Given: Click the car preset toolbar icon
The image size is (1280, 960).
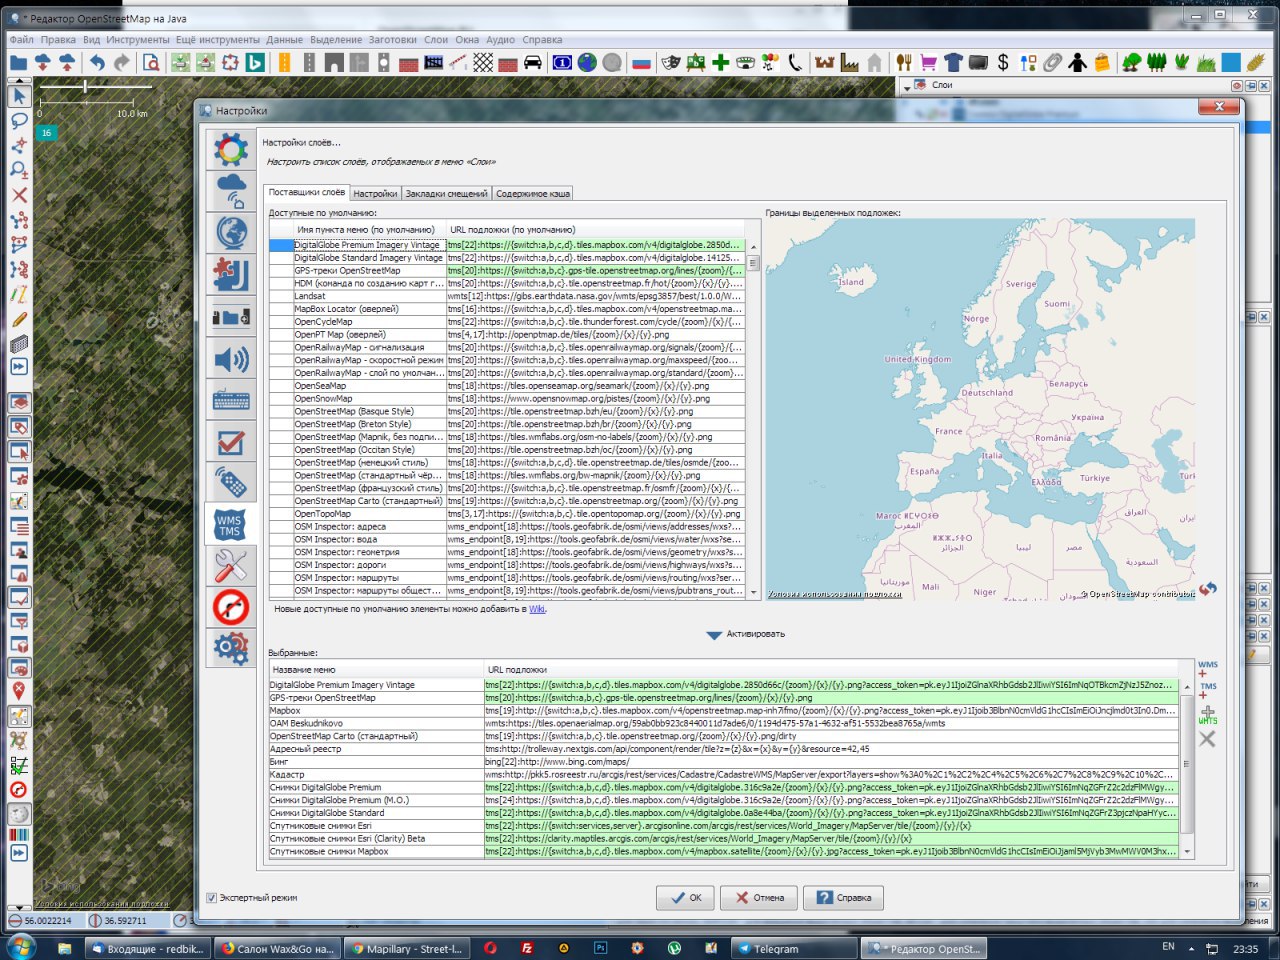Looking at the screenshot, I should pos(532,63).
